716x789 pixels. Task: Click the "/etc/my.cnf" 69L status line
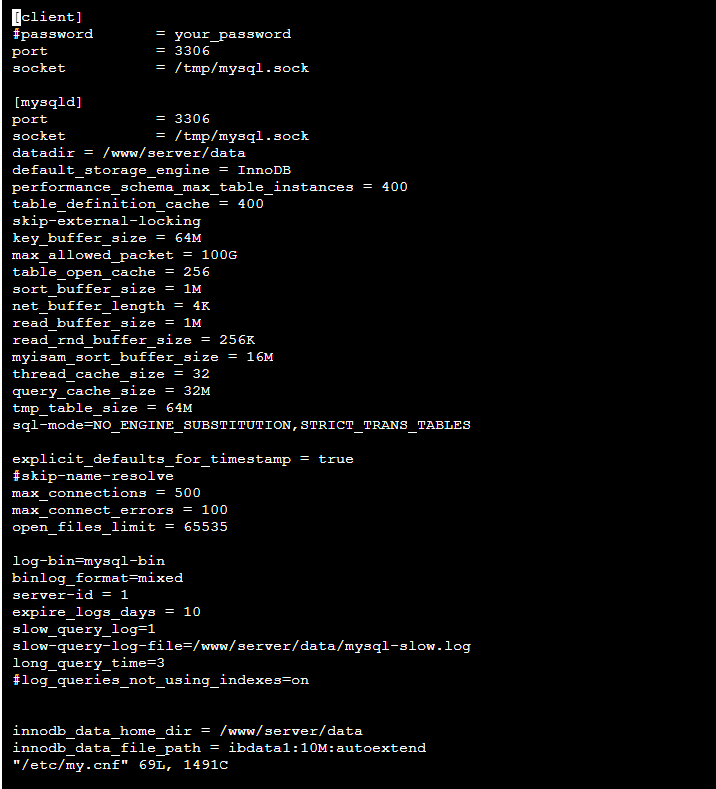(x=120, y=765)
